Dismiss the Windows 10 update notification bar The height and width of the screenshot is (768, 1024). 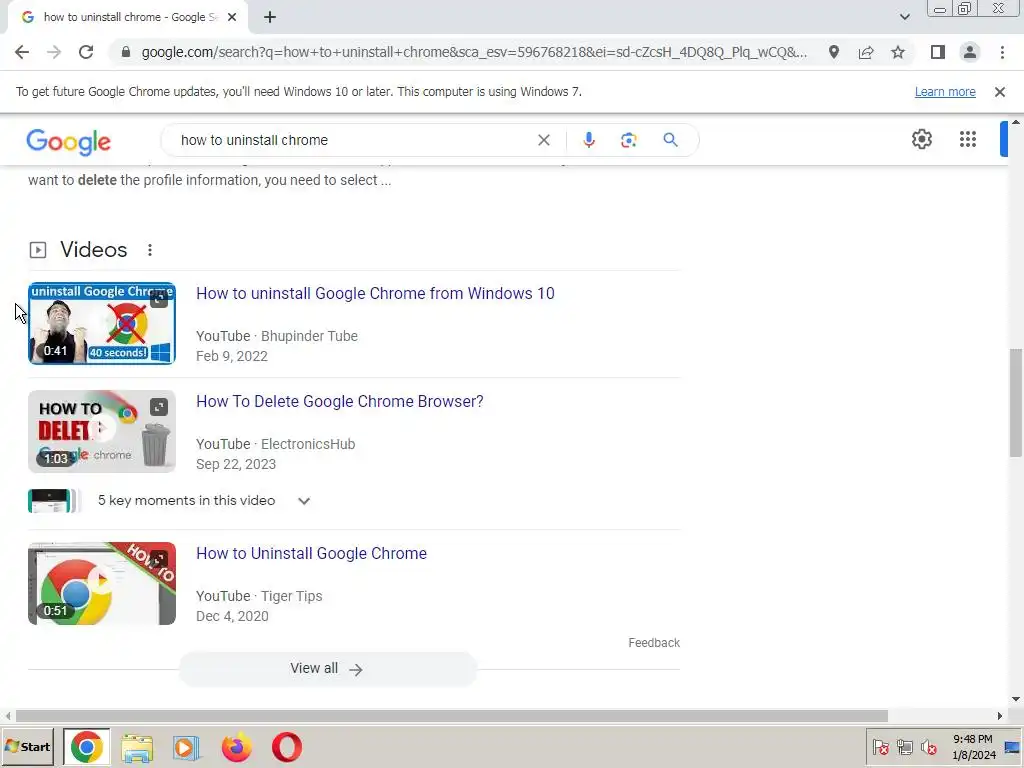[x=1000, y=92]
